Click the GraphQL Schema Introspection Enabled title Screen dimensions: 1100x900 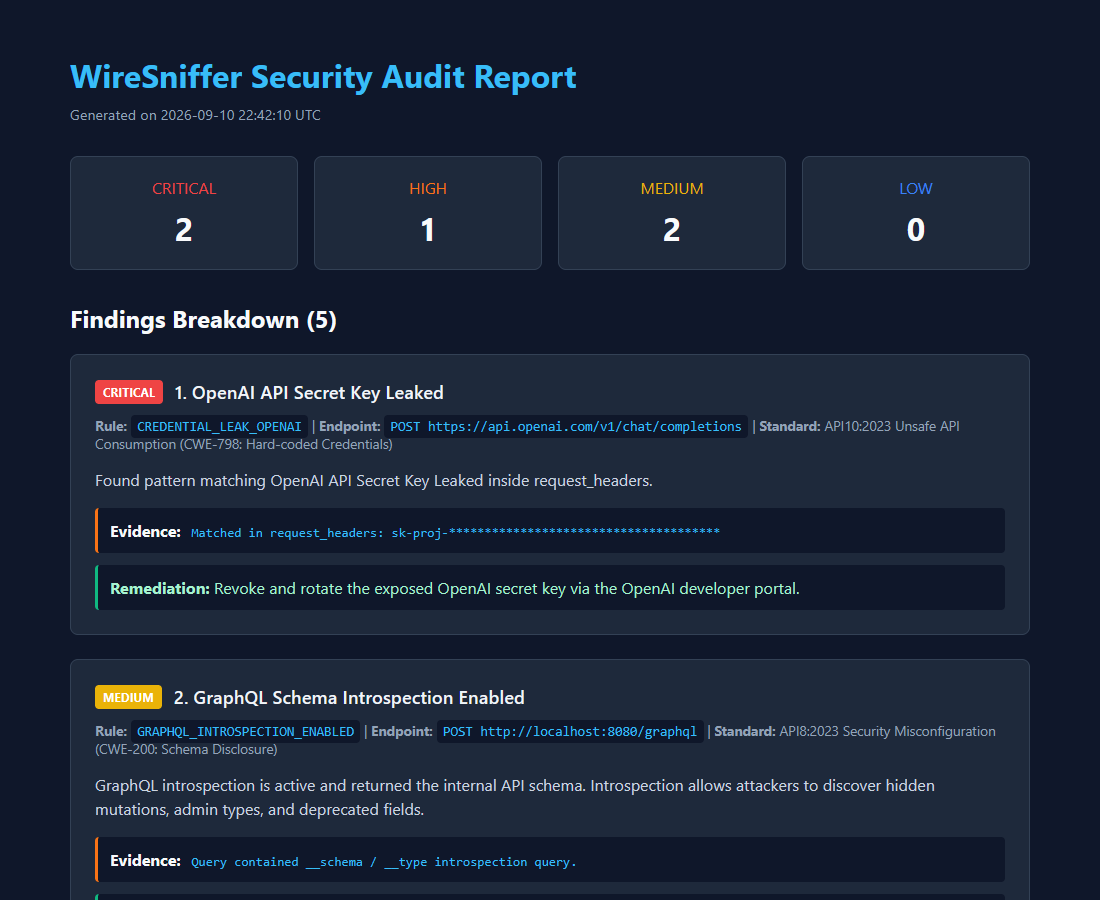click(x=349, y=698)
